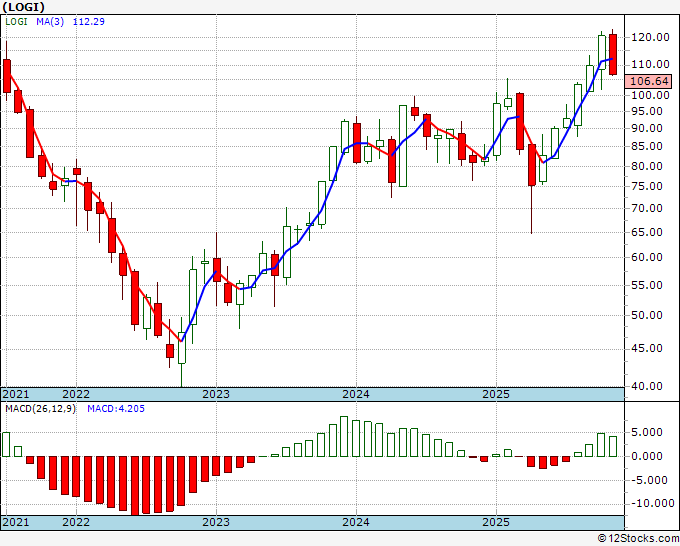
Task: Click the 120.00 price axis label
Action: 650,37
